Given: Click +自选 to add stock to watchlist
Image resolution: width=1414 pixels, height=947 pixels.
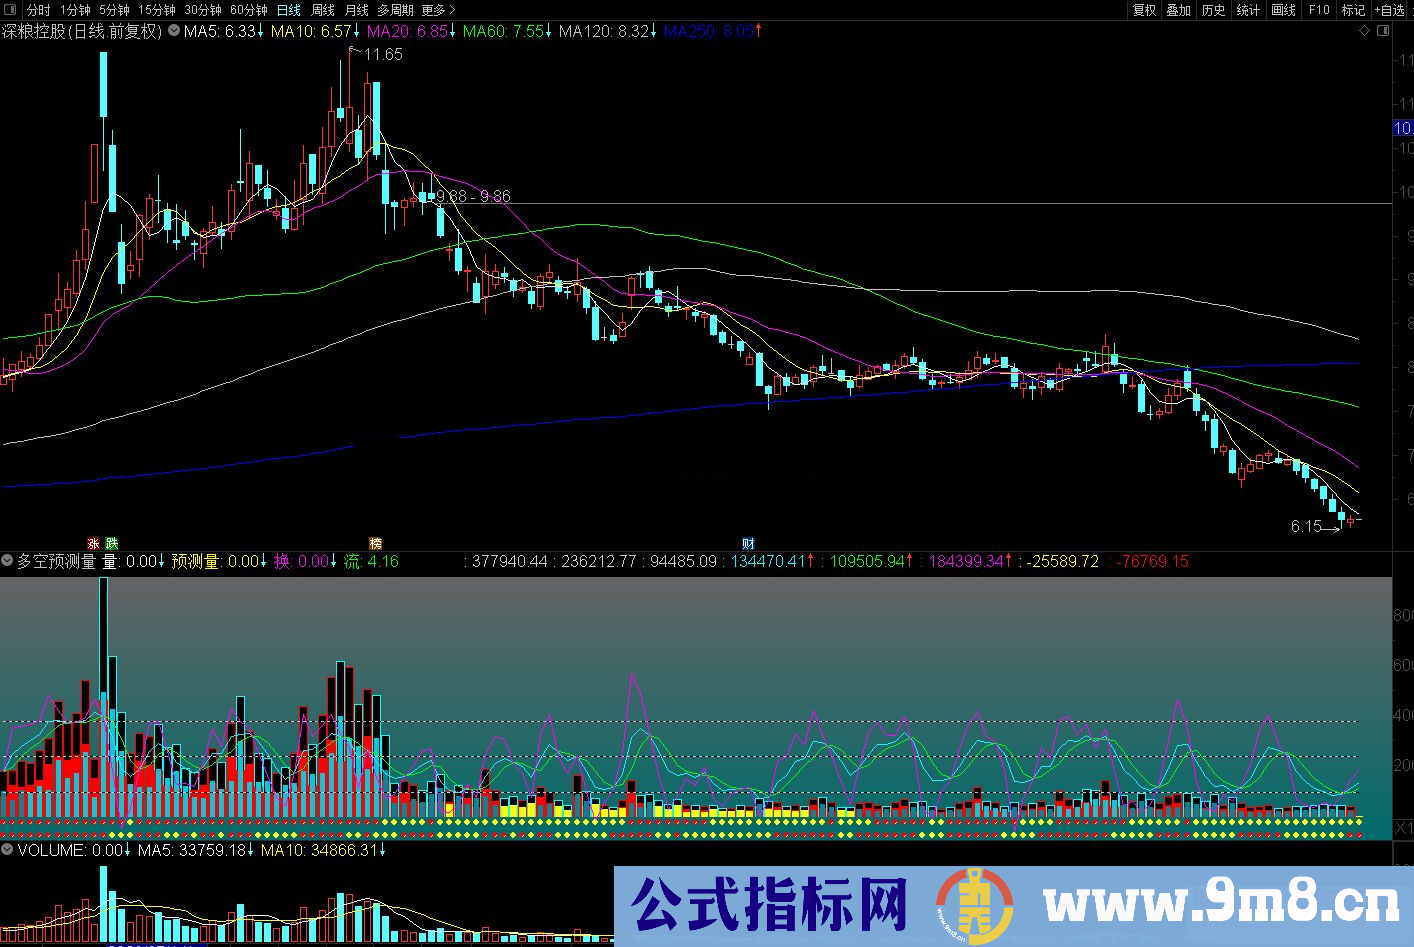Looking at the screenshot, I should pos(1389,10).
